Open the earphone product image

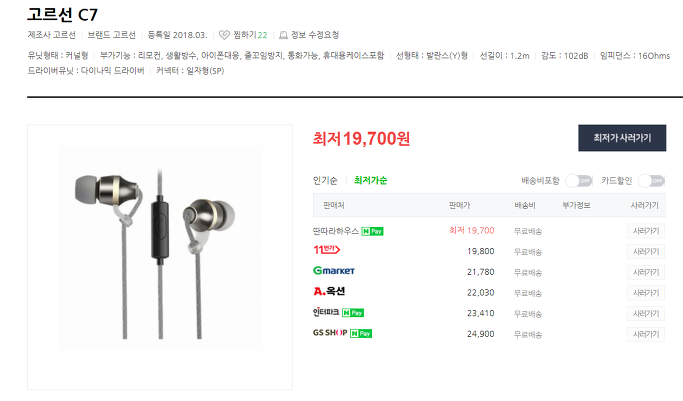160,257
